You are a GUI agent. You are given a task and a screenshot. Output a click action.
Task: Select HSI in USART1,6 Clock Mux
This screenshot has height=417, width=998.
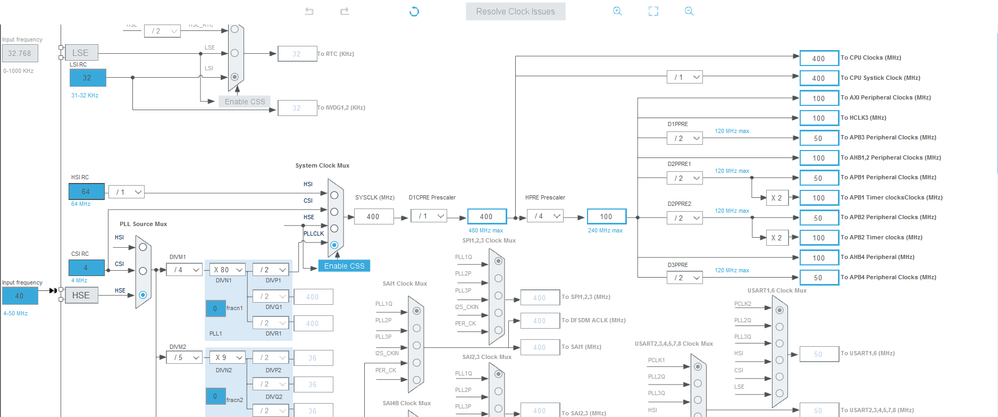(x=779, y=359)
